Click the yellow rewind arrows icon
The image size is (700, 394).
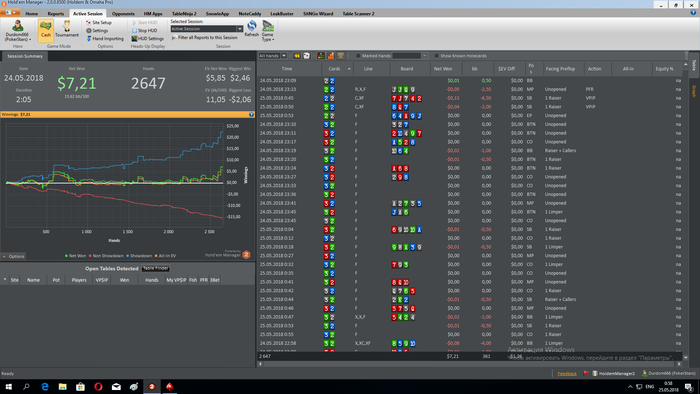(x=297, y=56)
